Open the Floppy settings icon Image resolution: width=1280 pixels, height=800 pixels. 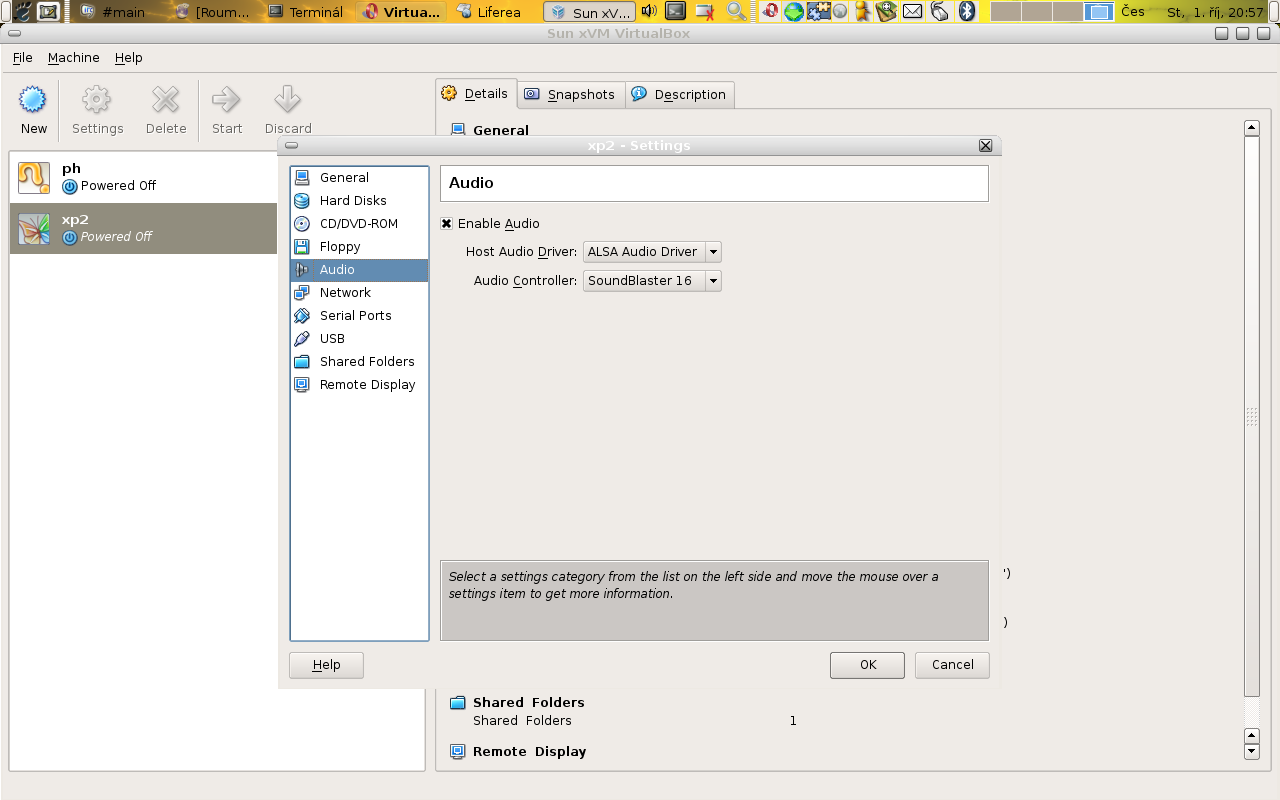click(302, 247)
